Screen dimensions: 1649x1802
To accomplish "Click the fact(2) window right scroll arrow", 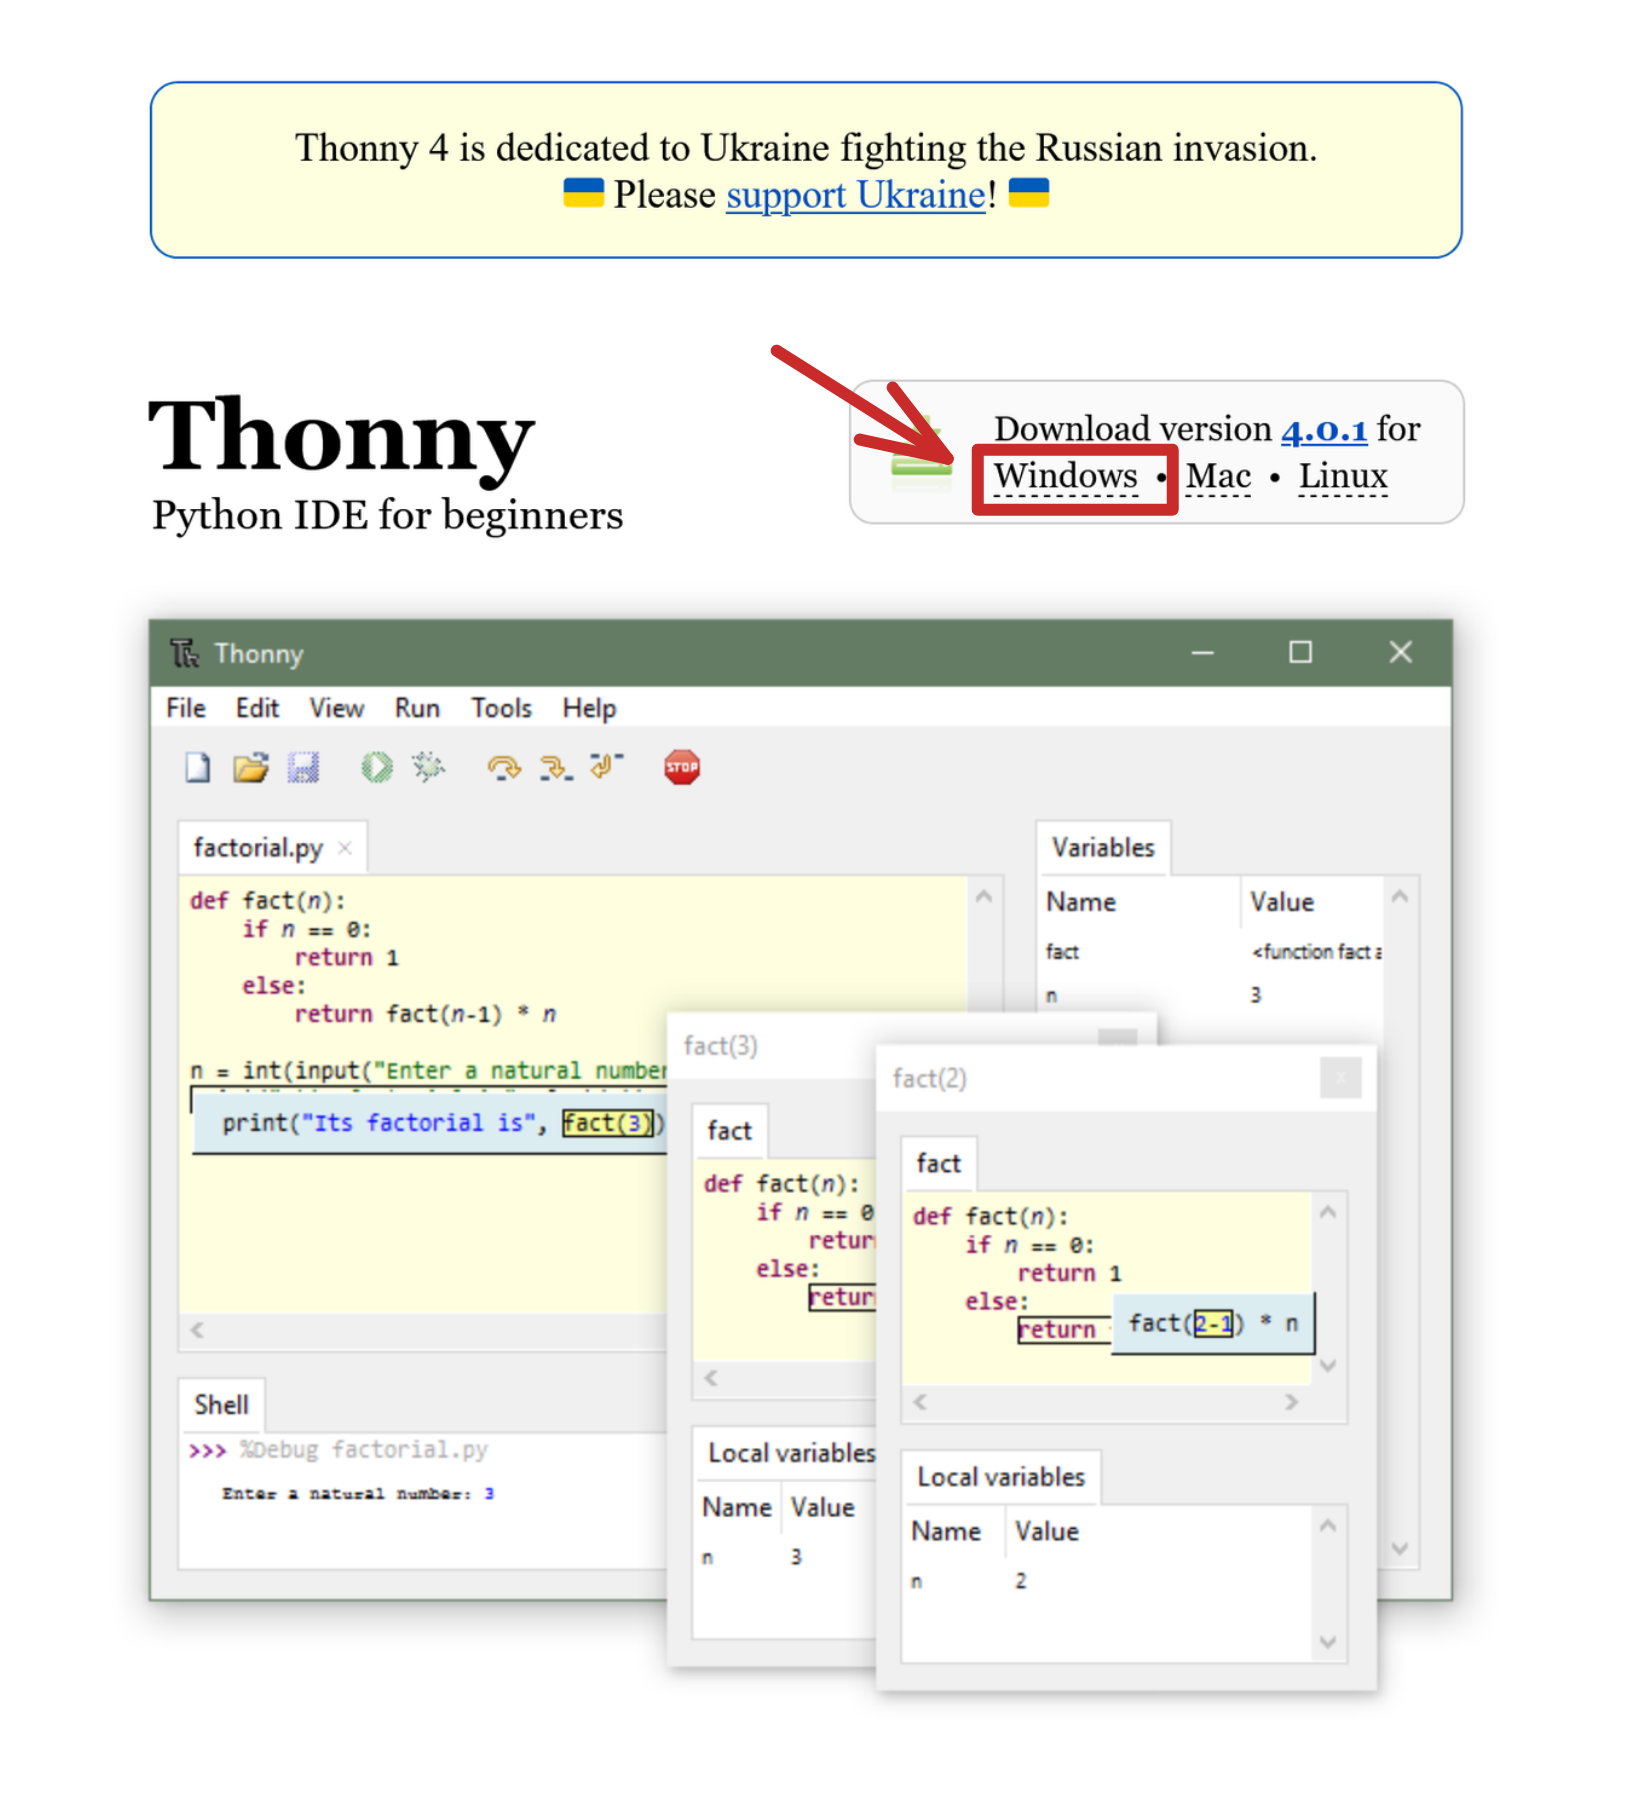I will click(x=1292, y=1402).
